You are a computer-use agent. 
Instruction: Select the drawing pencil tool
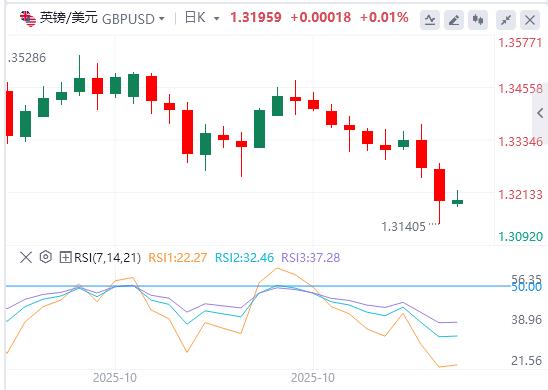pos(454,20)
